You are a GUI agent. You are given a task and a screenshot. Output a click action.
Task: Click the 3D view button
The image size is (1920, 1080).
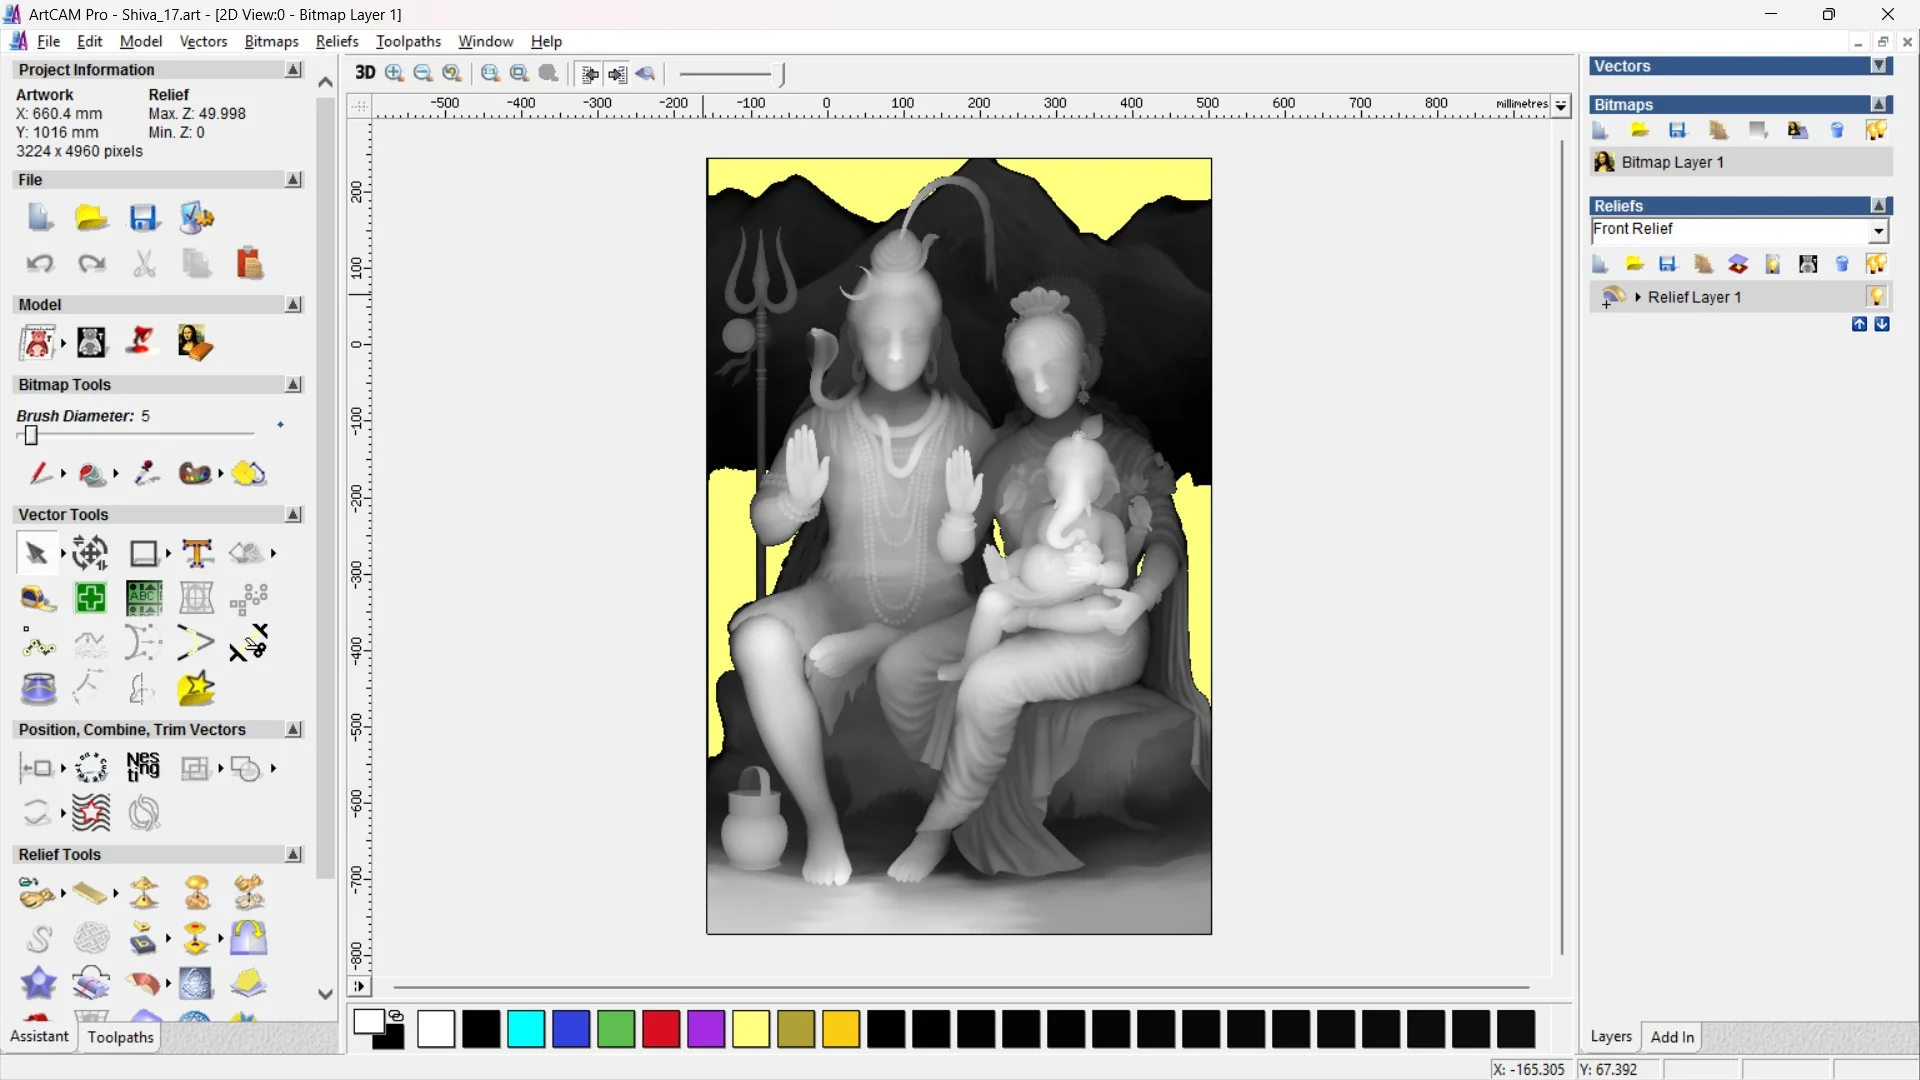[365, 73]
